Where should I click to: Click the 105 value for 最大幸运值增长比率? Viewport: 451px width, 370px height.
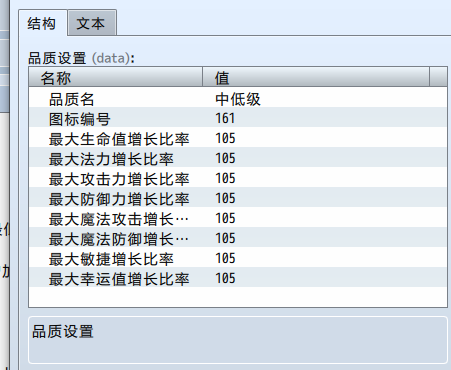225,278
